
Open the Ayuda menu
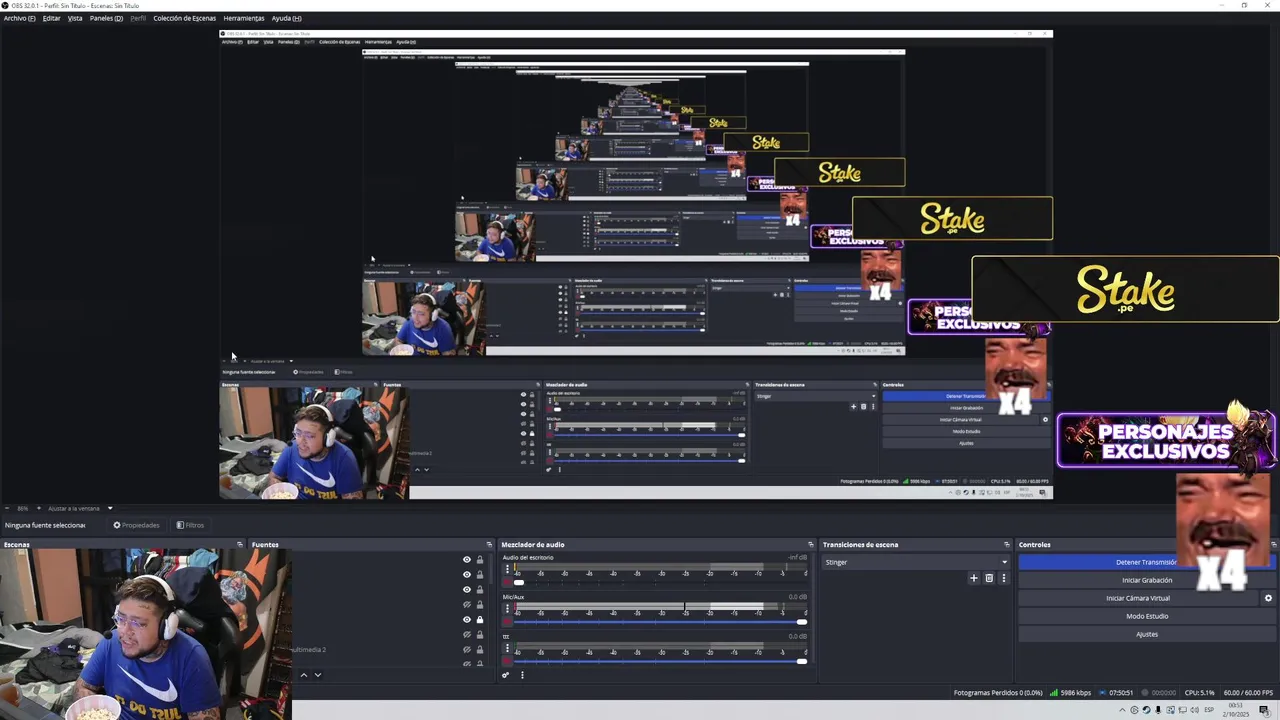pos(286,18)
